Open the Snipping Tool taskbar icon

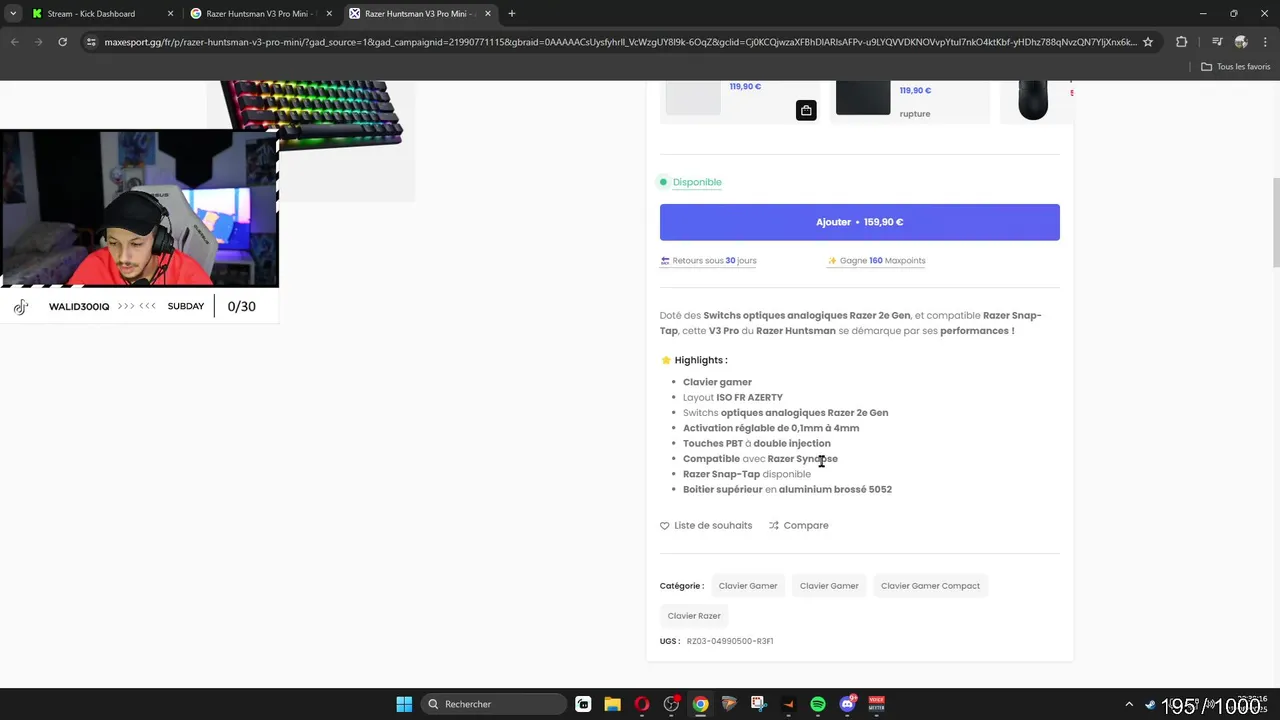(759, 704)
